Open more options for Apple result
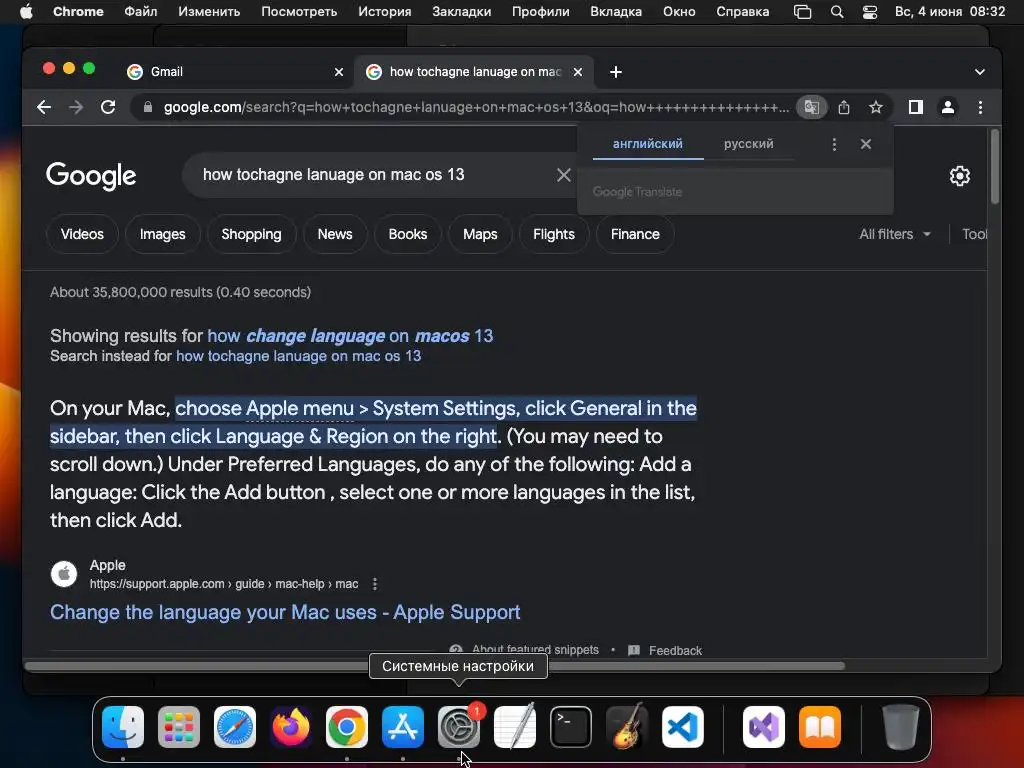The image size is (1024, 768). pyautogui.click(x=375, y=584)
